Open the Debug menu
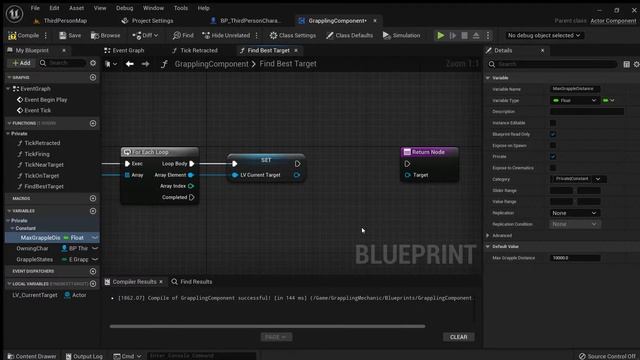This screenshot has height=360, width=640. (x=124, y=8)
